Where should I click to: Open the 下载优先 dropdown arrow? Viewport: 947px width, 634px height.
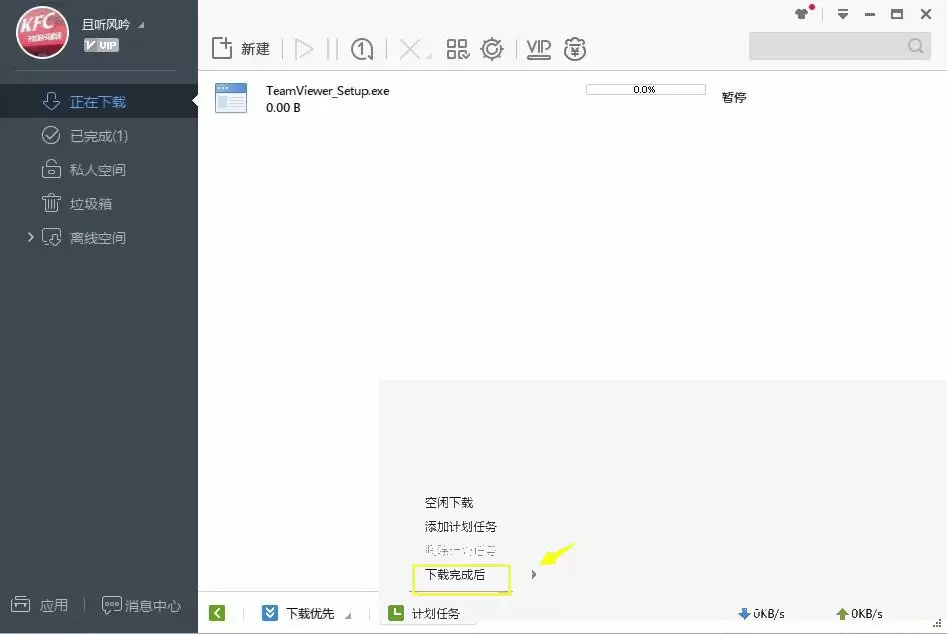tap(348, 615)
